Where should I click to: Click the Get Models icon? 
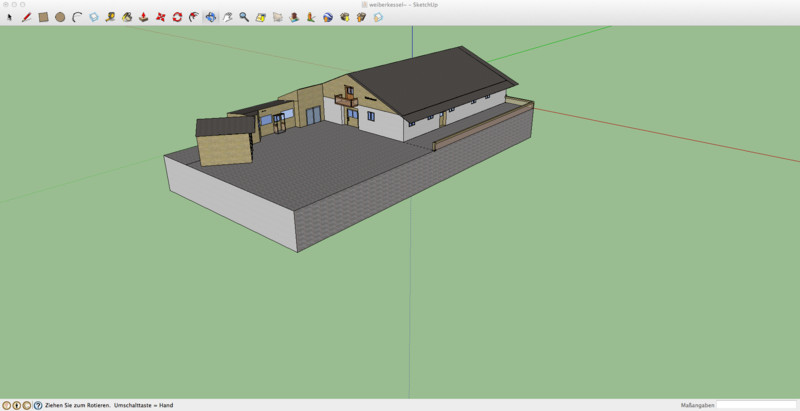(345, 17)
